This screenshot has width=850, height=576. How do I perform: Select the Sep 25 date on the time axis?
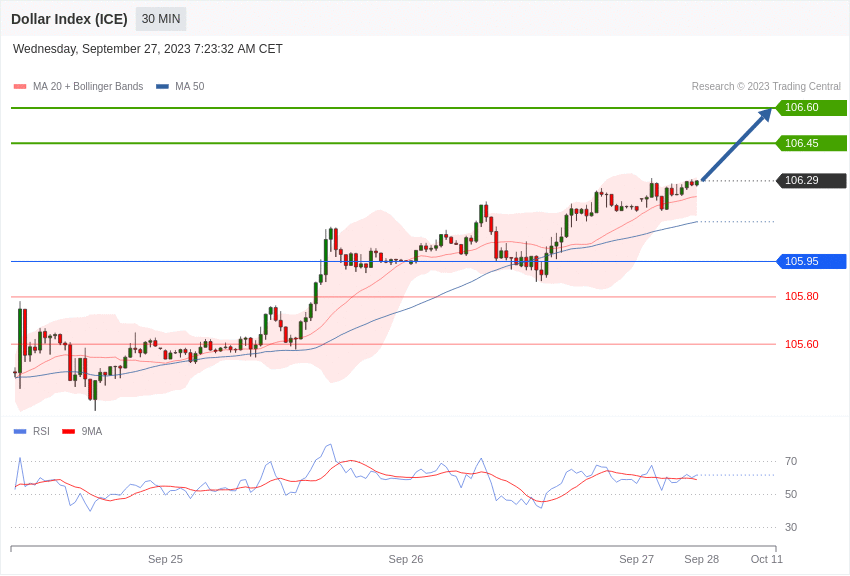tap(165, 559)
